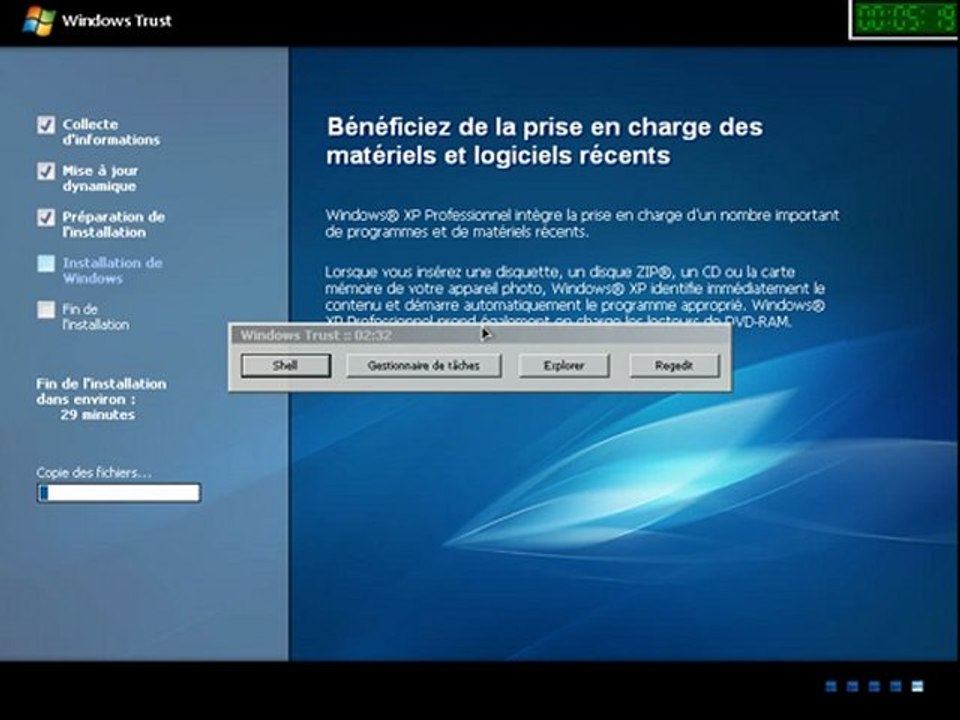Click the "Préparation de l'installation" label
Image resolution: width=960 pixels, height=720 pixels.
pyautogui.click(x=113, y=225)
